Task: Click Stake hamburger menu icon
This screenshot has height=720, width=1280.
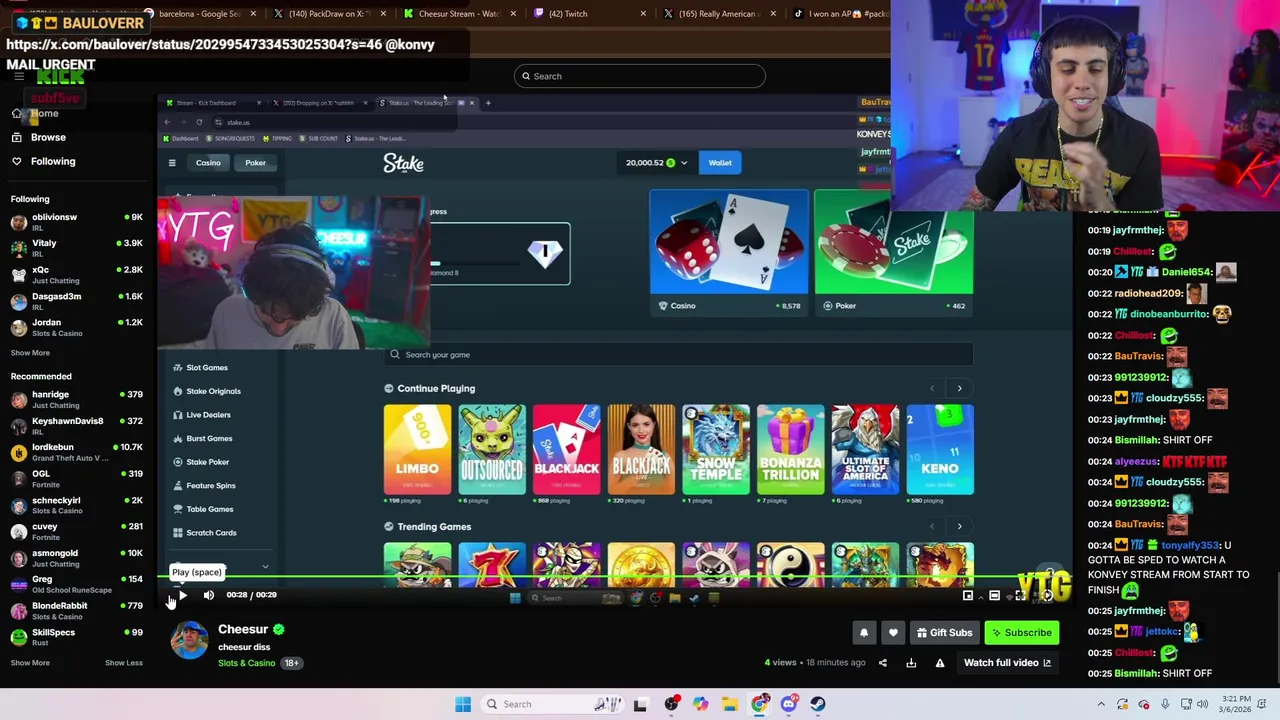Action: (172, 163)
